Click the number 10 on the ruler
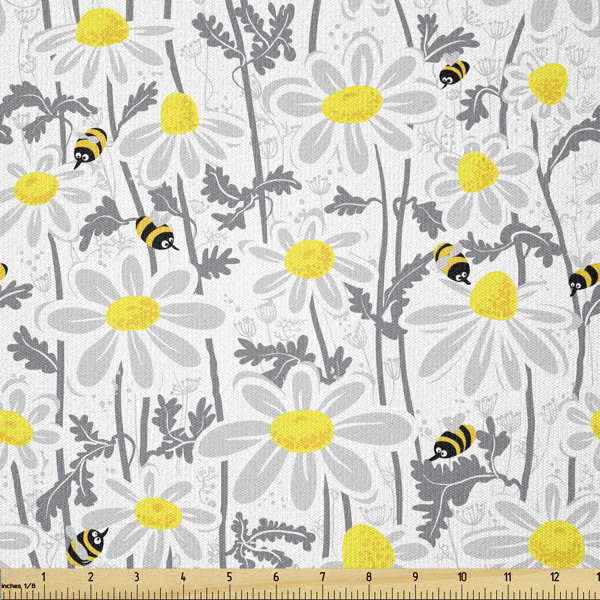 click(462, 577)
